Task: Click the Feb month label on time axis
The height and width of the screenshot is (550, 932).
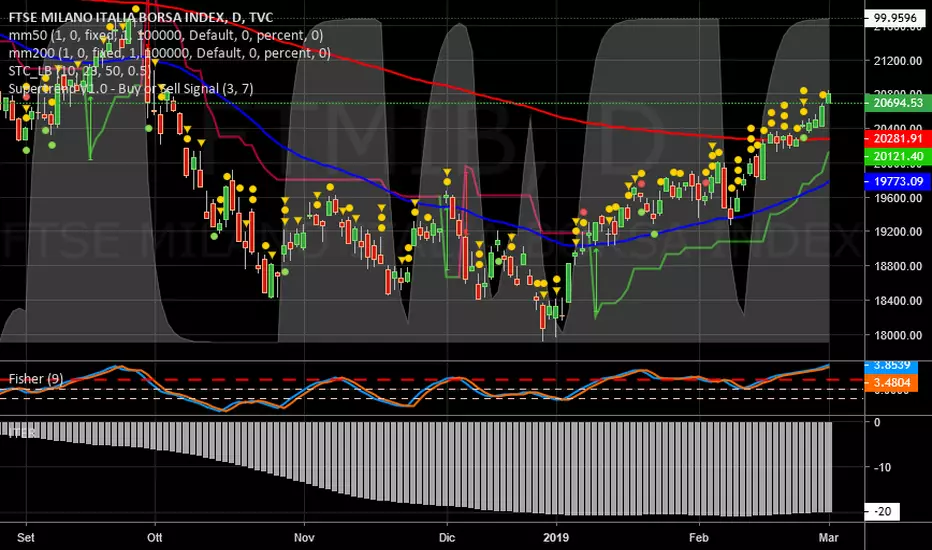Action: click(698, 538)
